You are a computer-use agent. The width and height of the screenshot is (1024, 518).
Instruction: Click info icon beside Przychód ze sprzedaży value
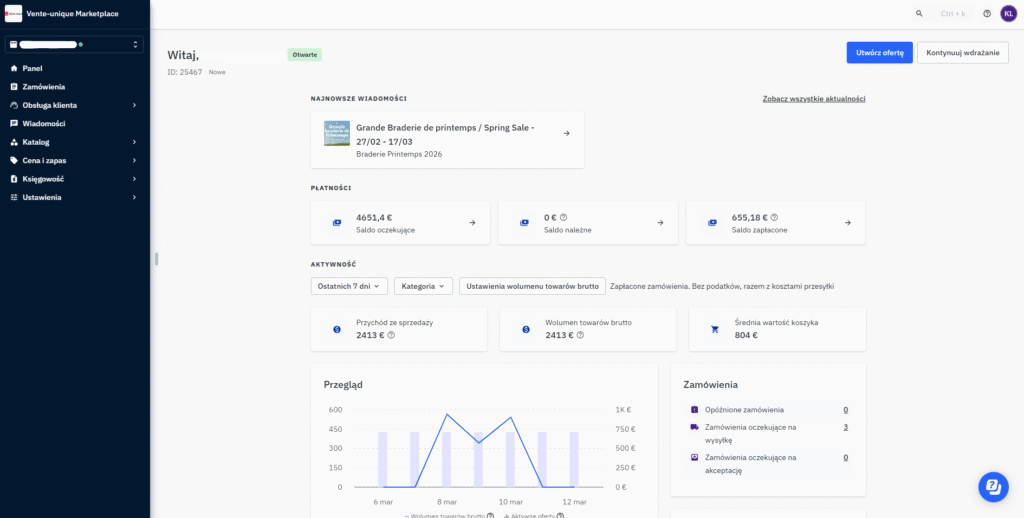pos(391,335)
